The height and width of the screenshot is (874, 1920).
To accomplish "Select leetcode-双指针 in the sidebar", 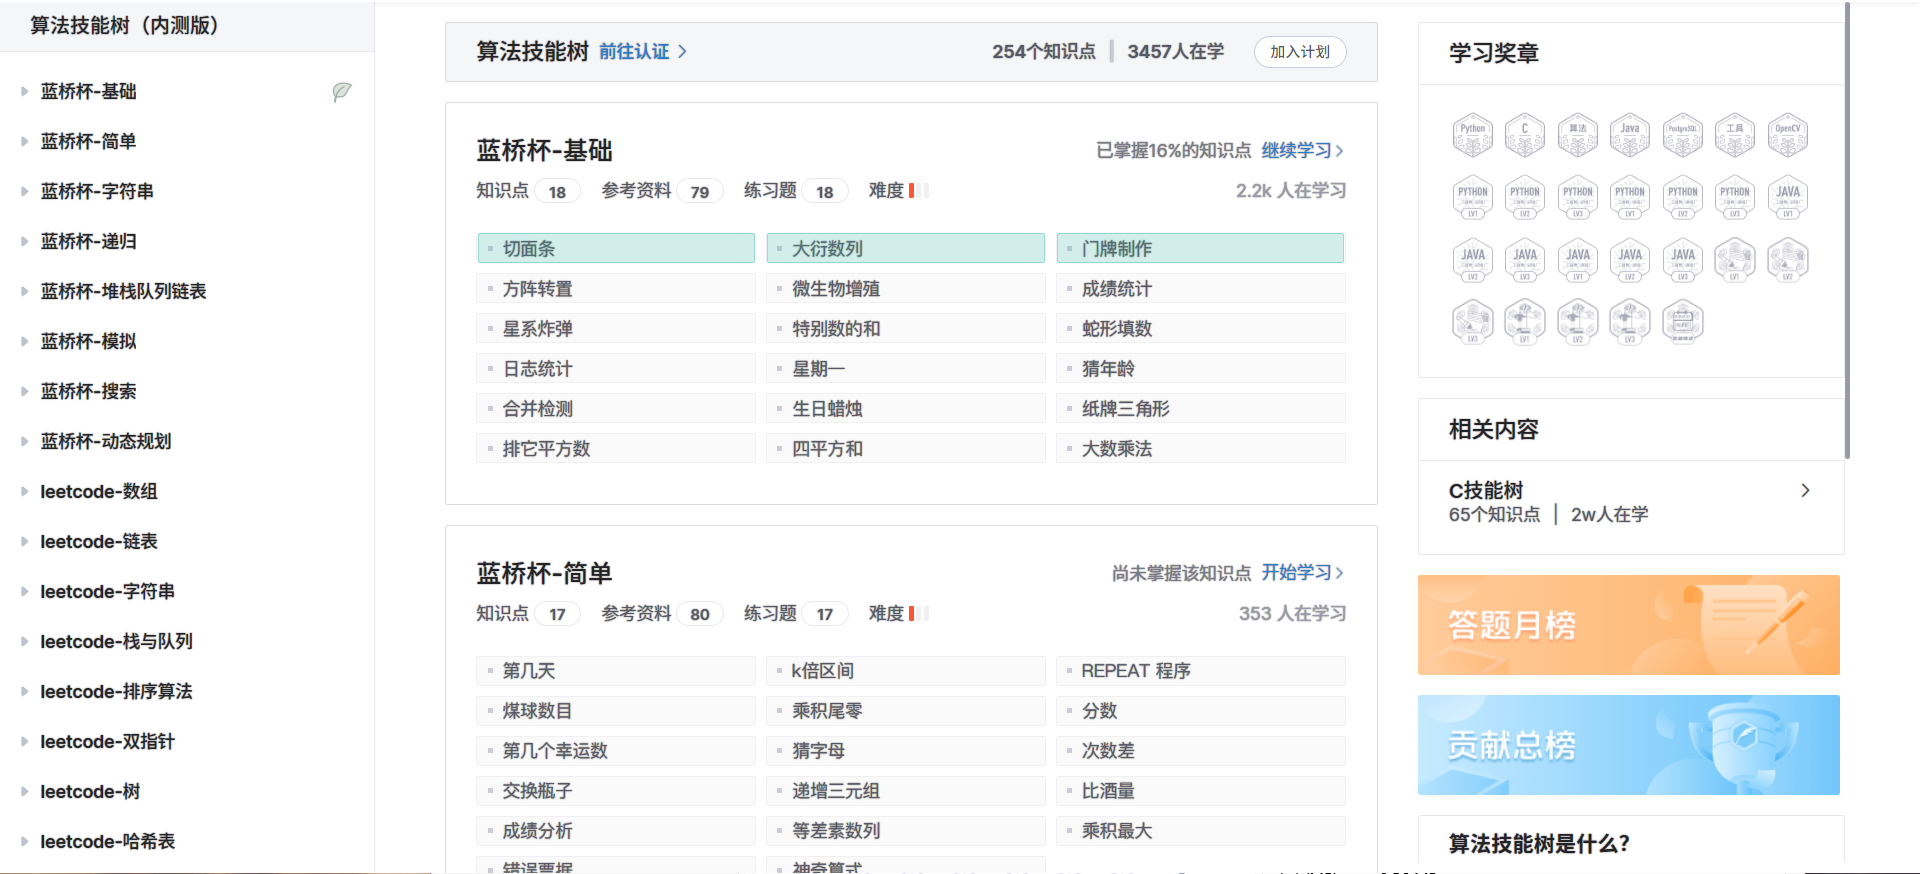I will click(x=107, y=741).
